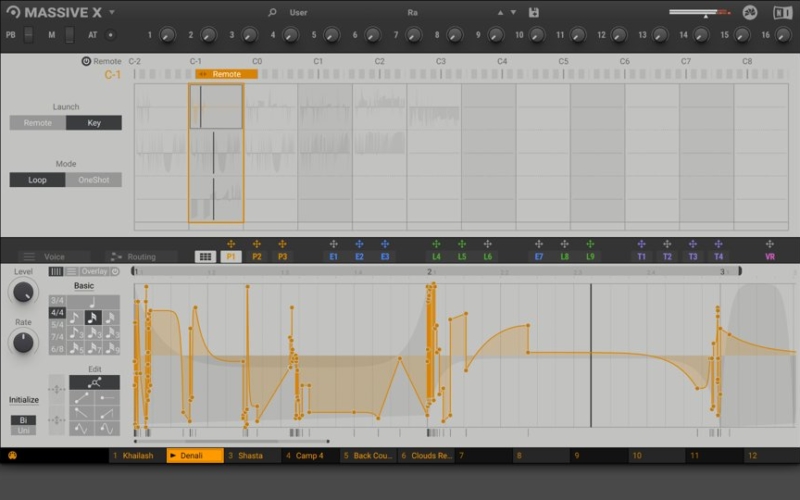Toggle the Remote power button
The width and height of the screenshot is (800, 500).
pos(86,61)
